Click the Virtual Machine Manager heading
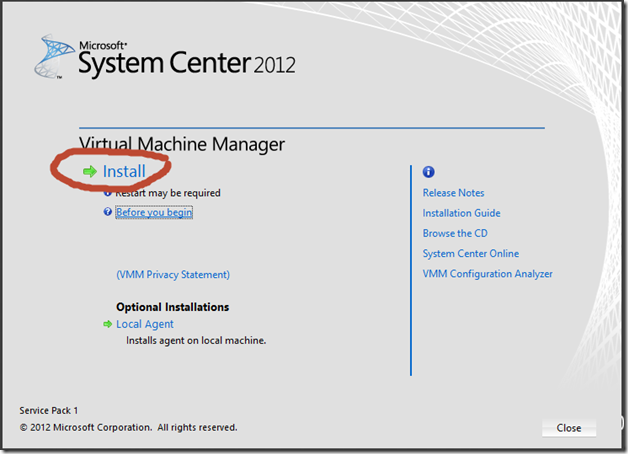The image size is (628, 454). (182, 144)
